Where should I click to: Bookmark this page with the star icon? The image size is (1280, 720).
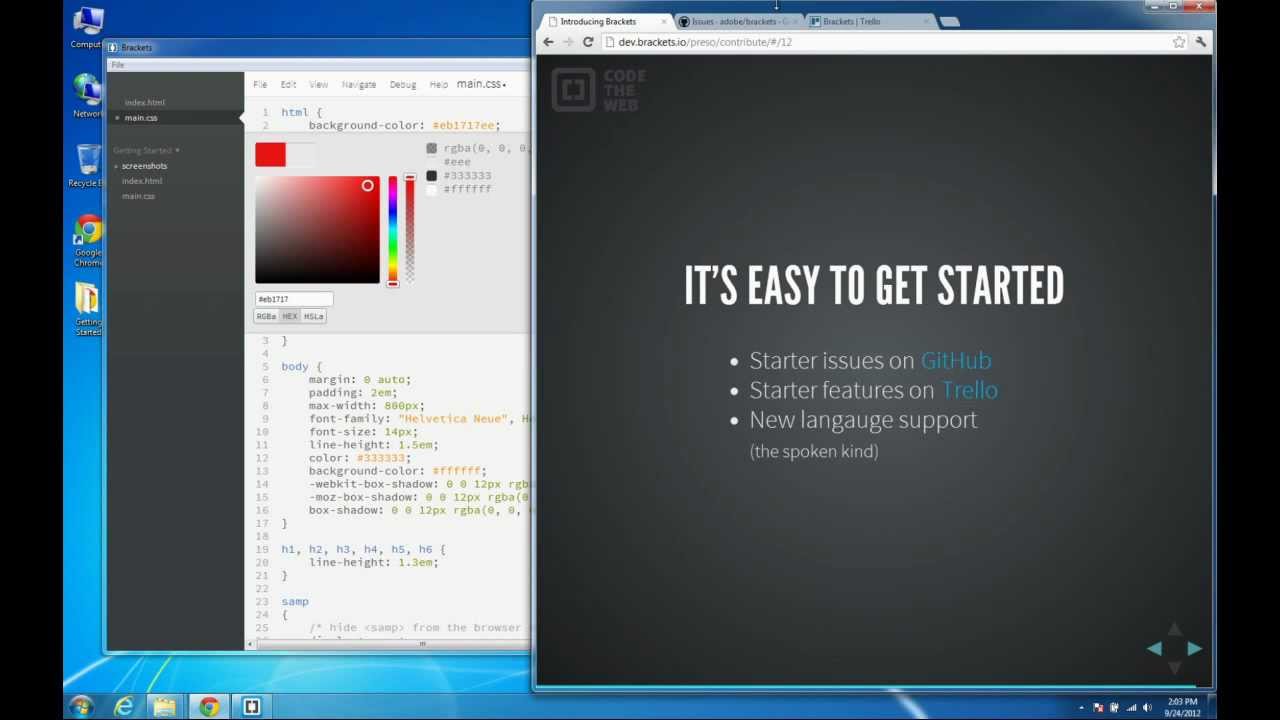tap(1179, 42)
